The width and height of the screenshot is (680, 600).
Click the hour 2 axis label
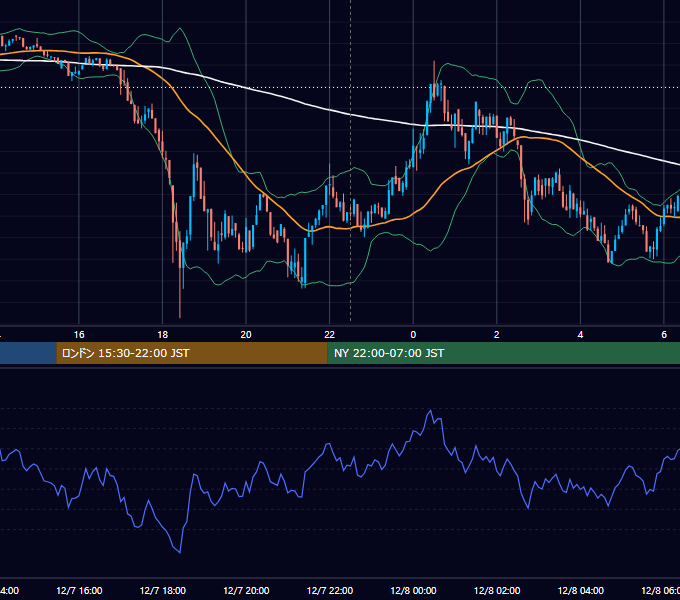497,335
